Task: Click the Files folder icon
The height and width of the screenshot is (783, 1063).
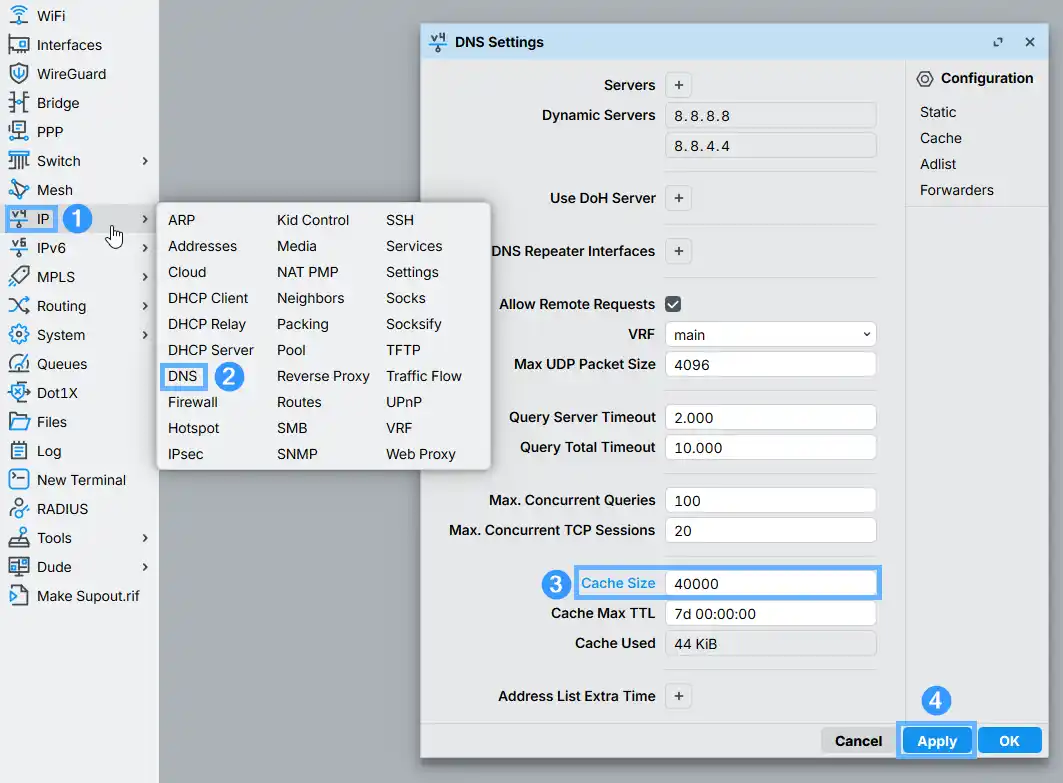Action: pos(18,422)
